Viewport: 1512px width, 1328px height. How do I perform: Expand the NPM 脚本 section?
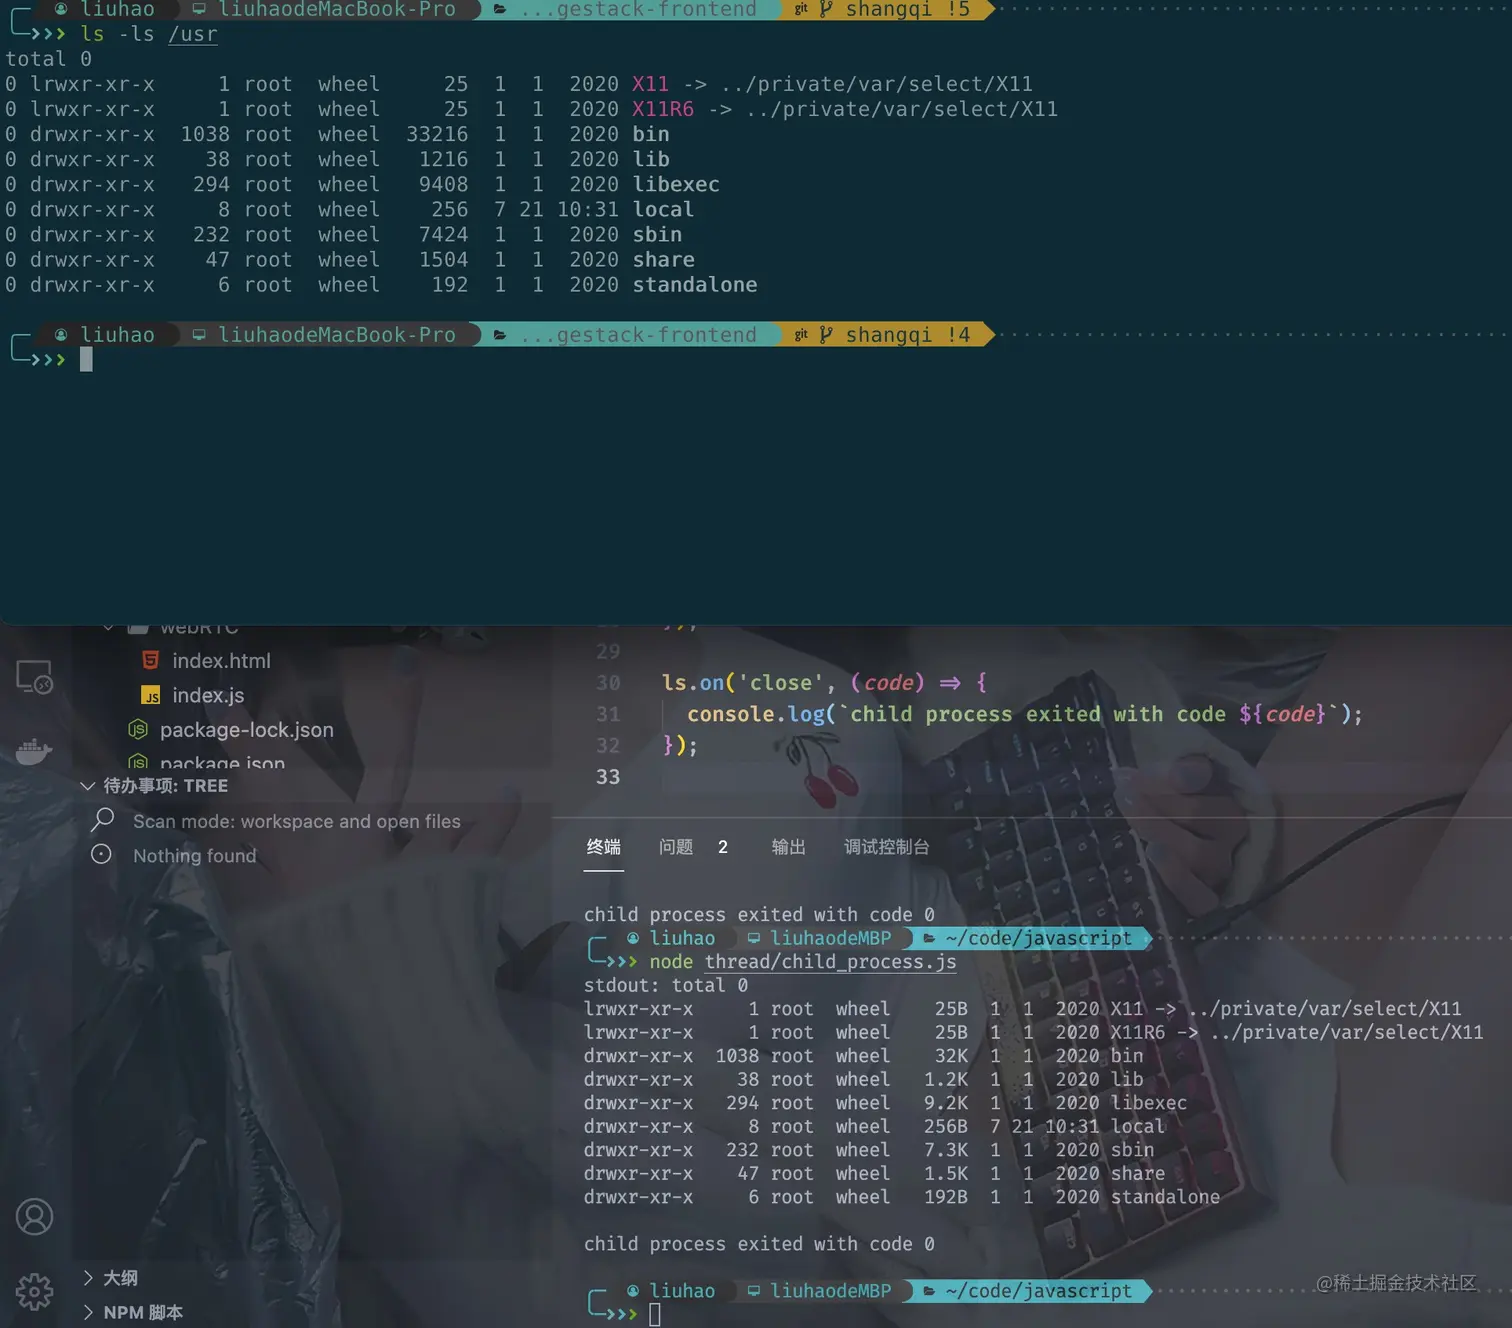pyautogui.click(x=133, y=1312)
